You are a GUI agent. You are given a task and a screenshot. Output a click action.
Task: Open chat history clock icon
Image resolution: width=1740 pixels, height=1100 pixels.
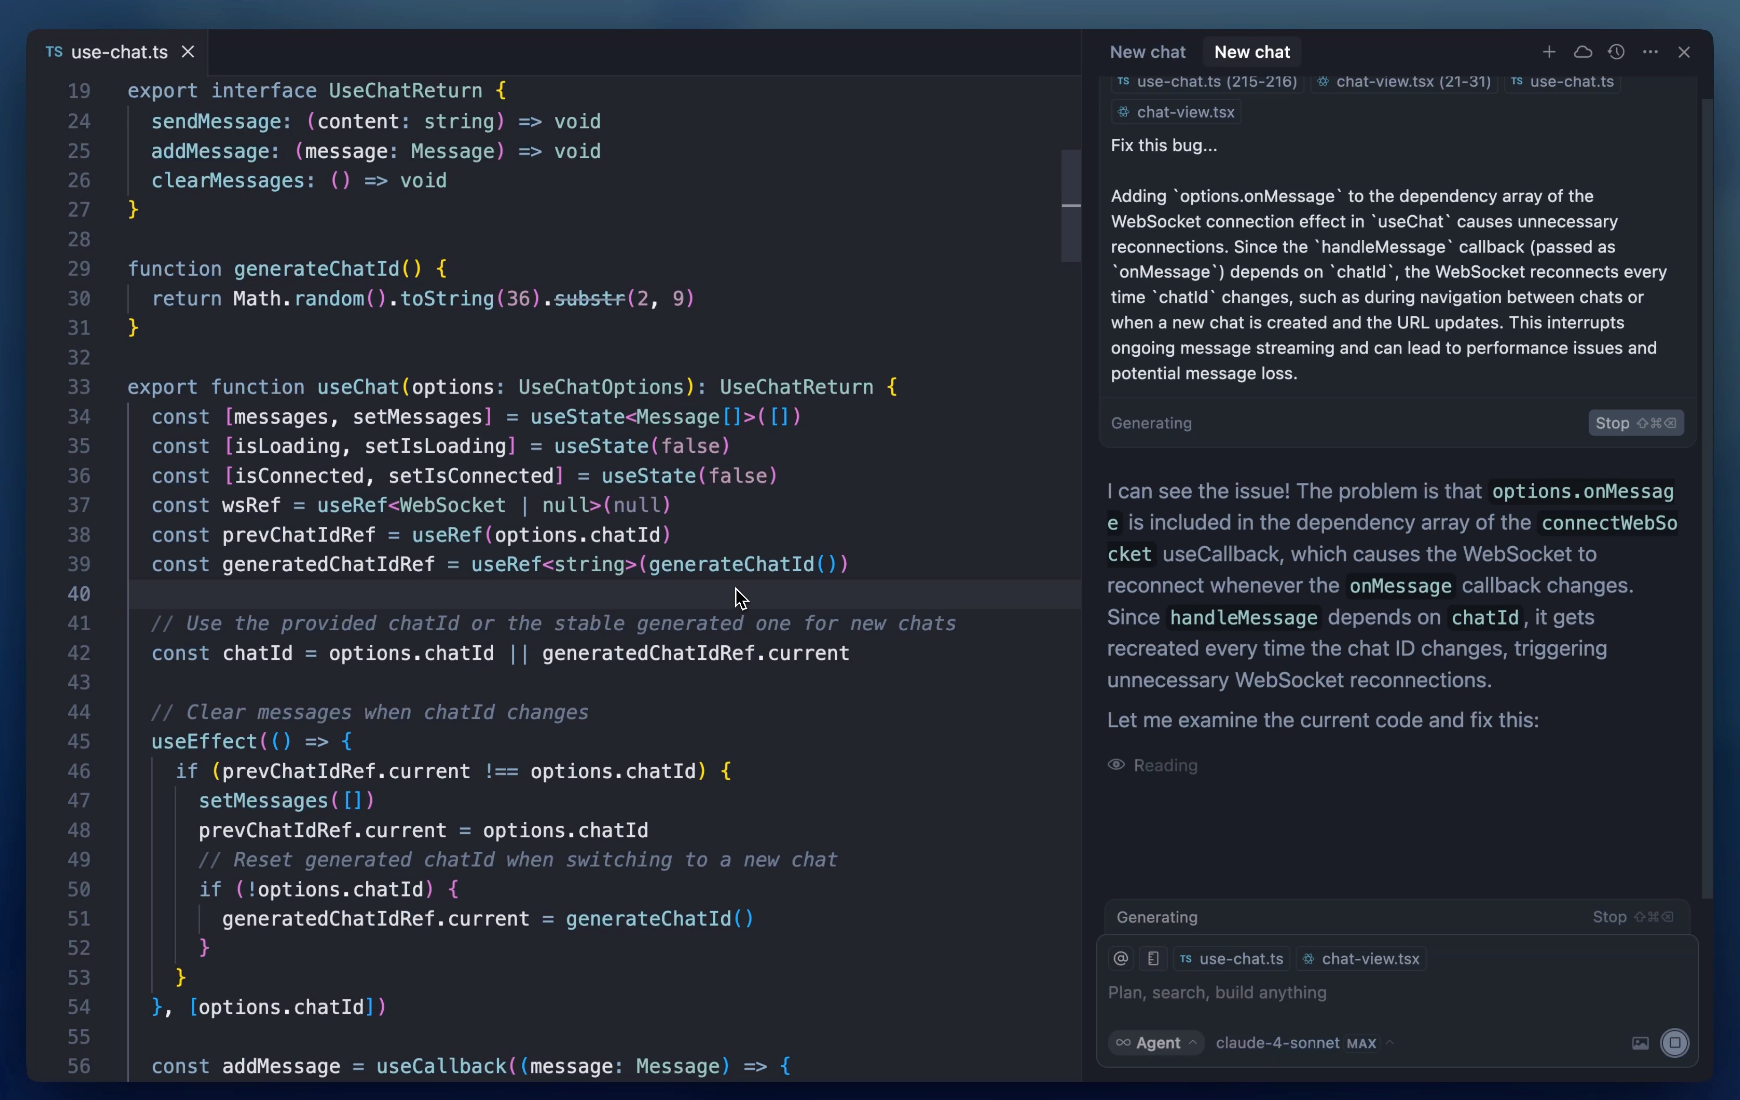coord(1616,52)
